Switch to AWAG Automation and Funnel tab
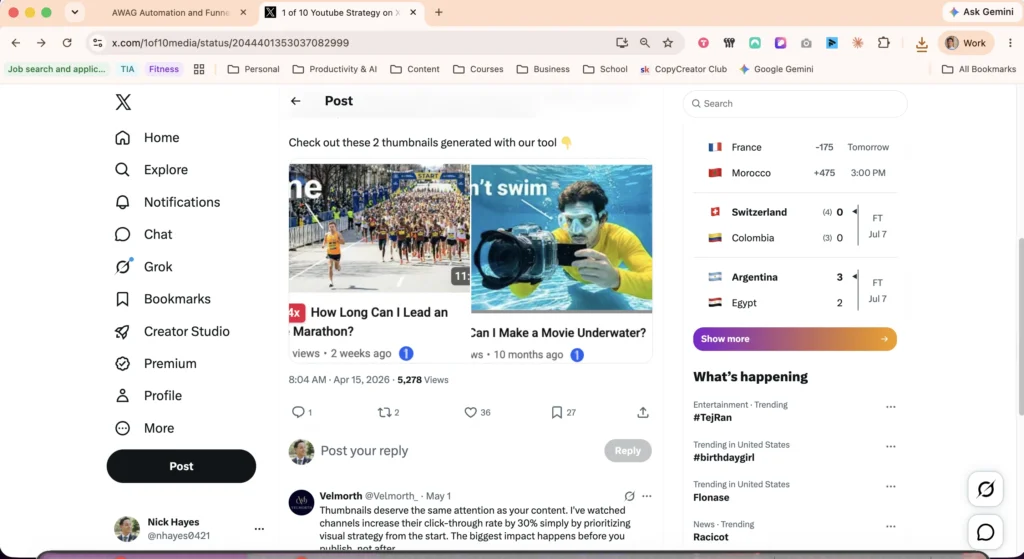This screenshot has width=1024, height=559. click(x=171, y=12)
